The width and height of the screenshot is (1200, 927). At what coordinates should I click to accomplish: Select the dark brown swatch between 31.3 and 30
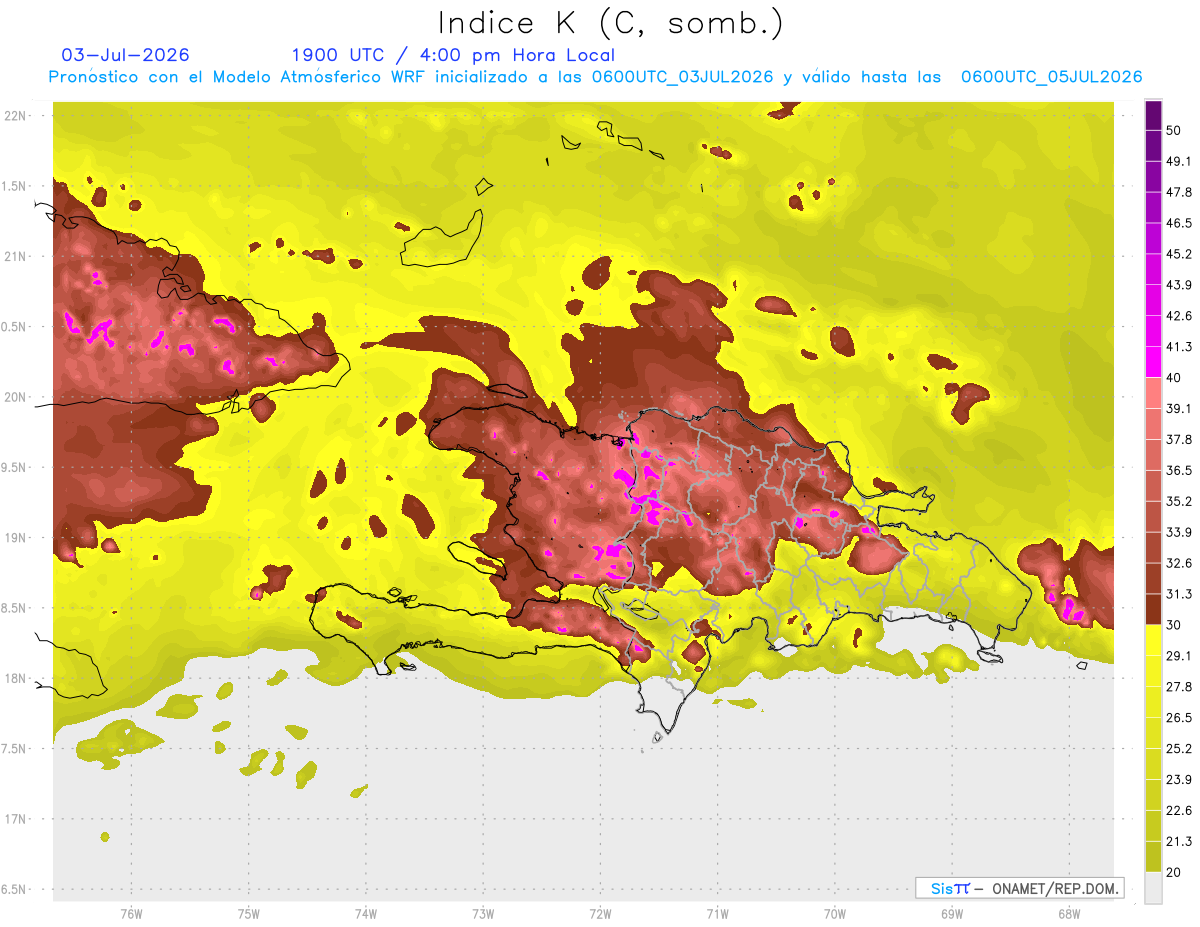(1153, 609)
